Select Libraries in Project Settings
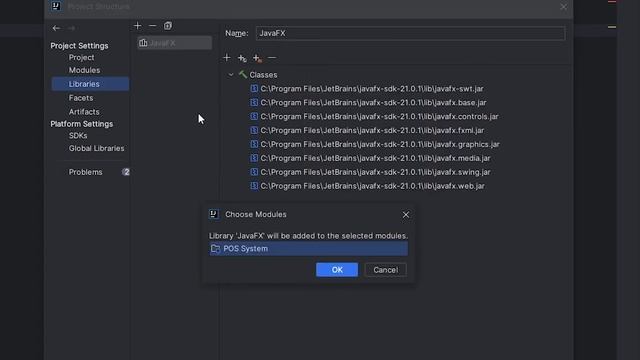Viewport: 640px width, 360px height. click(x=90, y=84)
